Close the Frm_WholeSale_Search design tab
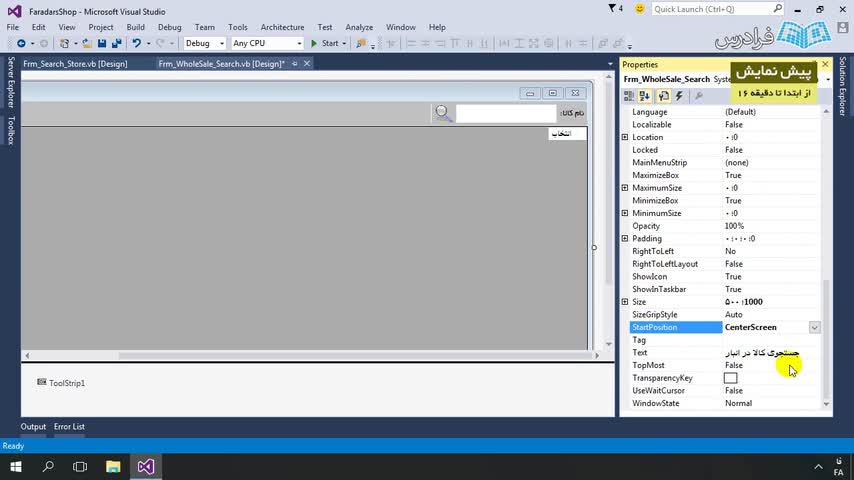Screen dimensions: 854x480 tap(307, 64)
